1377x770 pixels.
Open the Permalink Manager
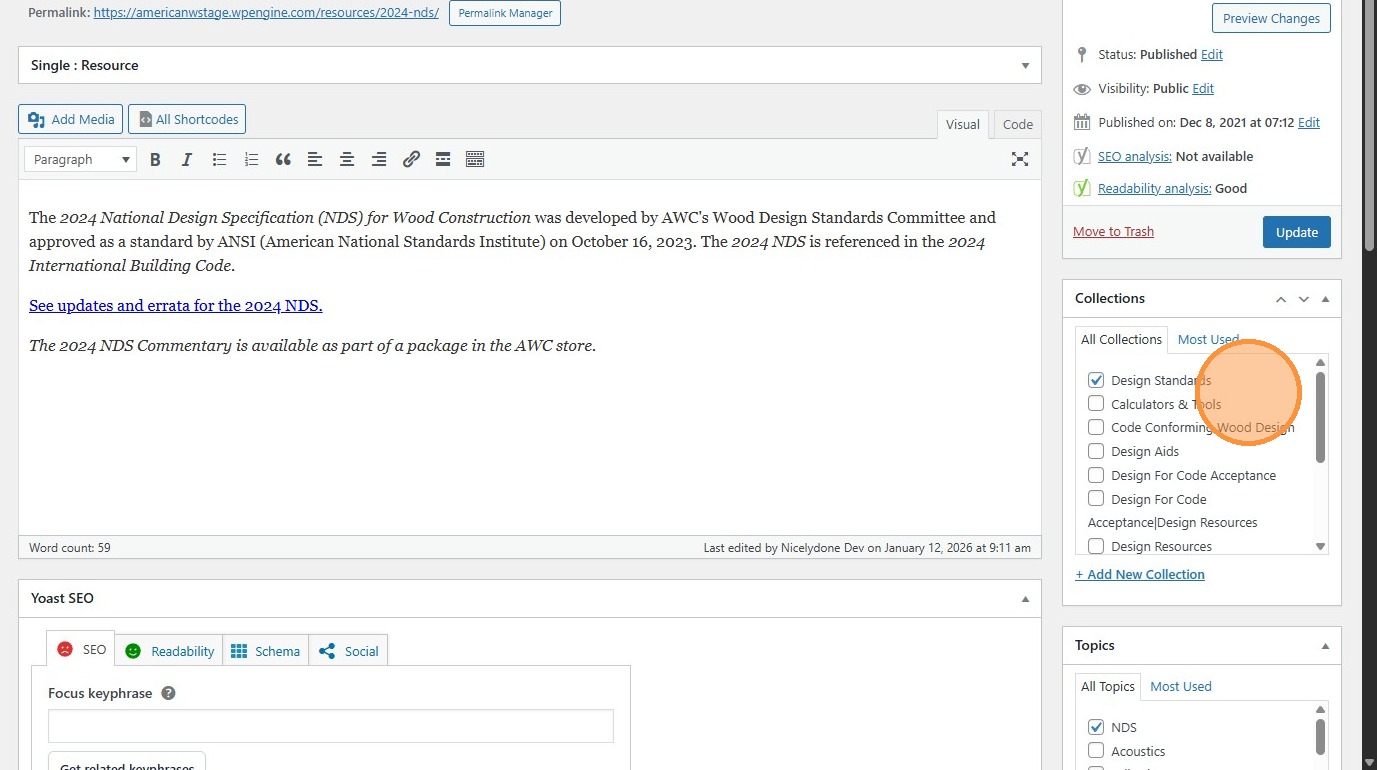pyautogui.click(x=505, y=13)
